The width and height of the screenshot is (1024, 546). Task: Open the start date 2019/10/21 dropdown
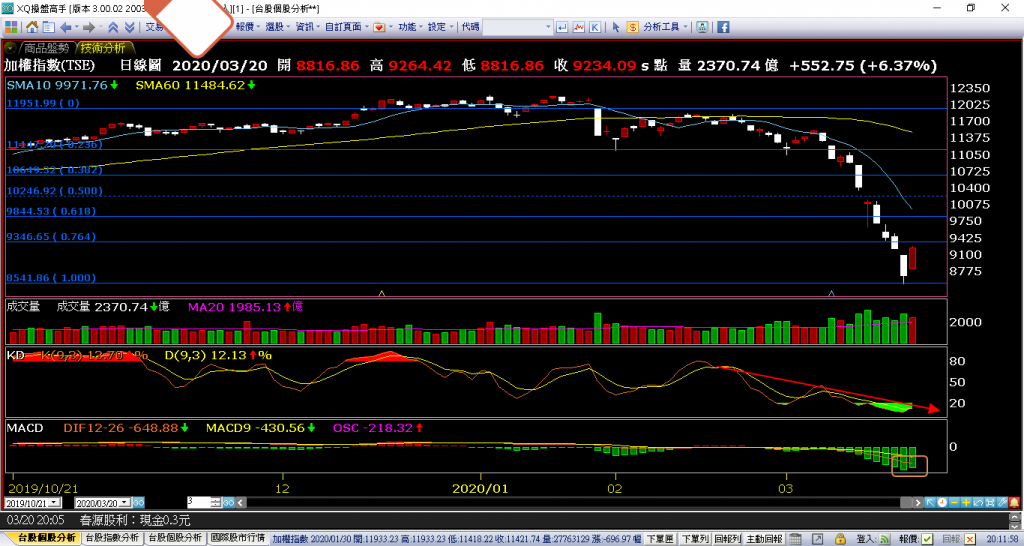[56, 502]
